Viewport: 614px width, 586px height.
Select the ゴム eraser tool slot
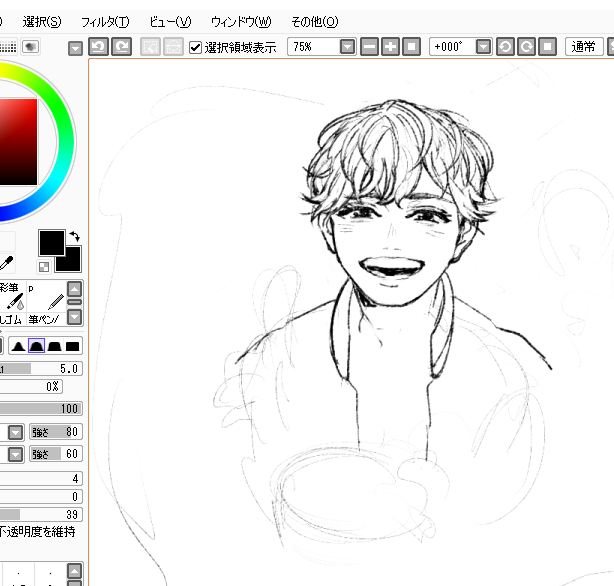point(12,319)
